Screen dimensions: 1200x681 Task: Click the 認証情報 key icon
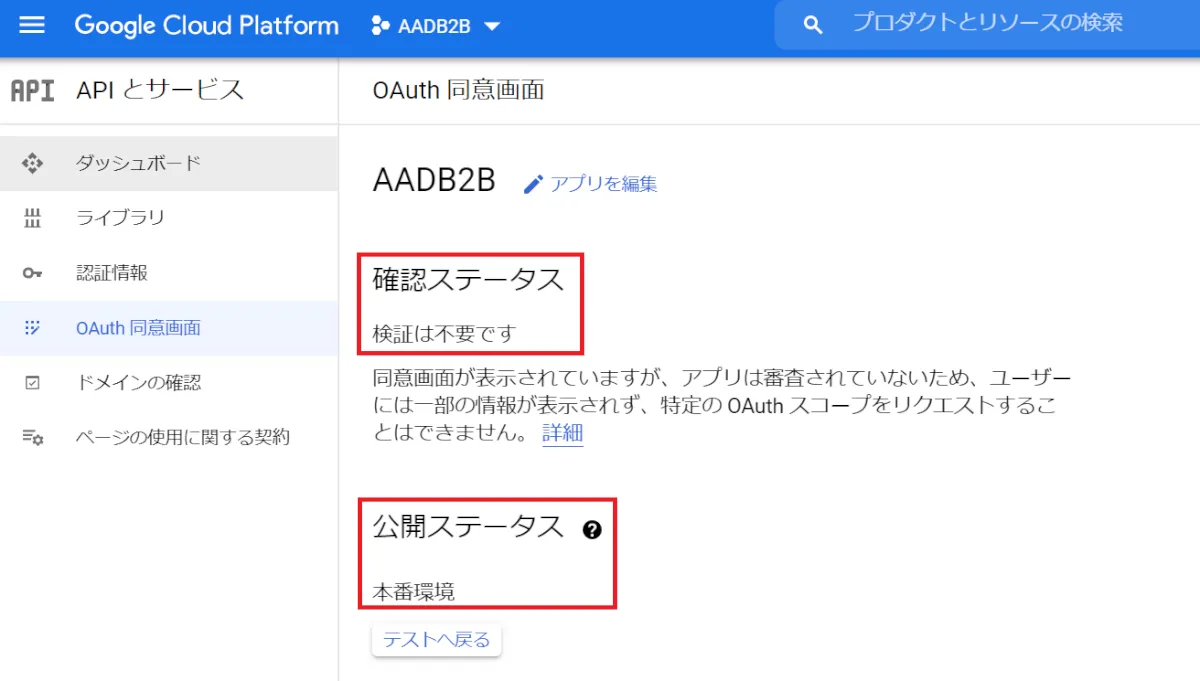[32, 273]
